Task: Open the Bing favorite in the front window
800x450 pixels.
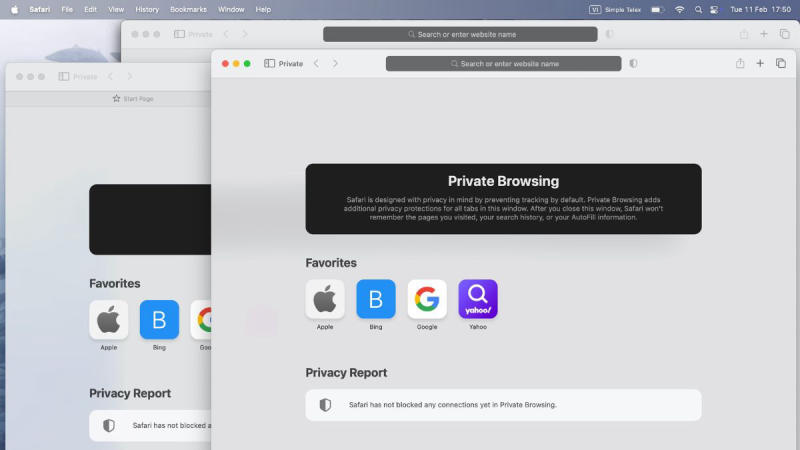Action: click(x=376, y=299)
